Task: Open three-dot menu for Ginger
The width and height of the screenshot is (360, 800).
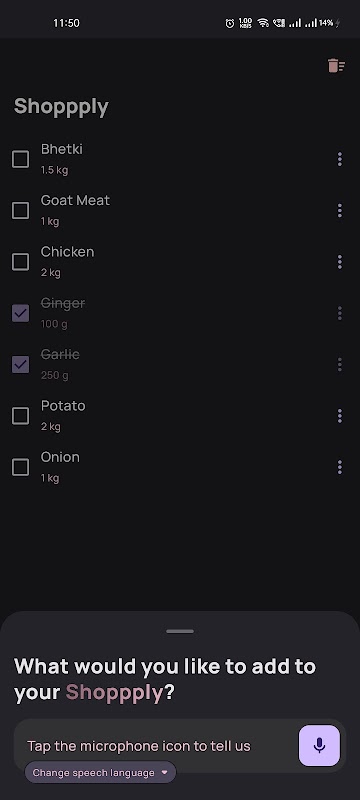Action: pos(340,313)
